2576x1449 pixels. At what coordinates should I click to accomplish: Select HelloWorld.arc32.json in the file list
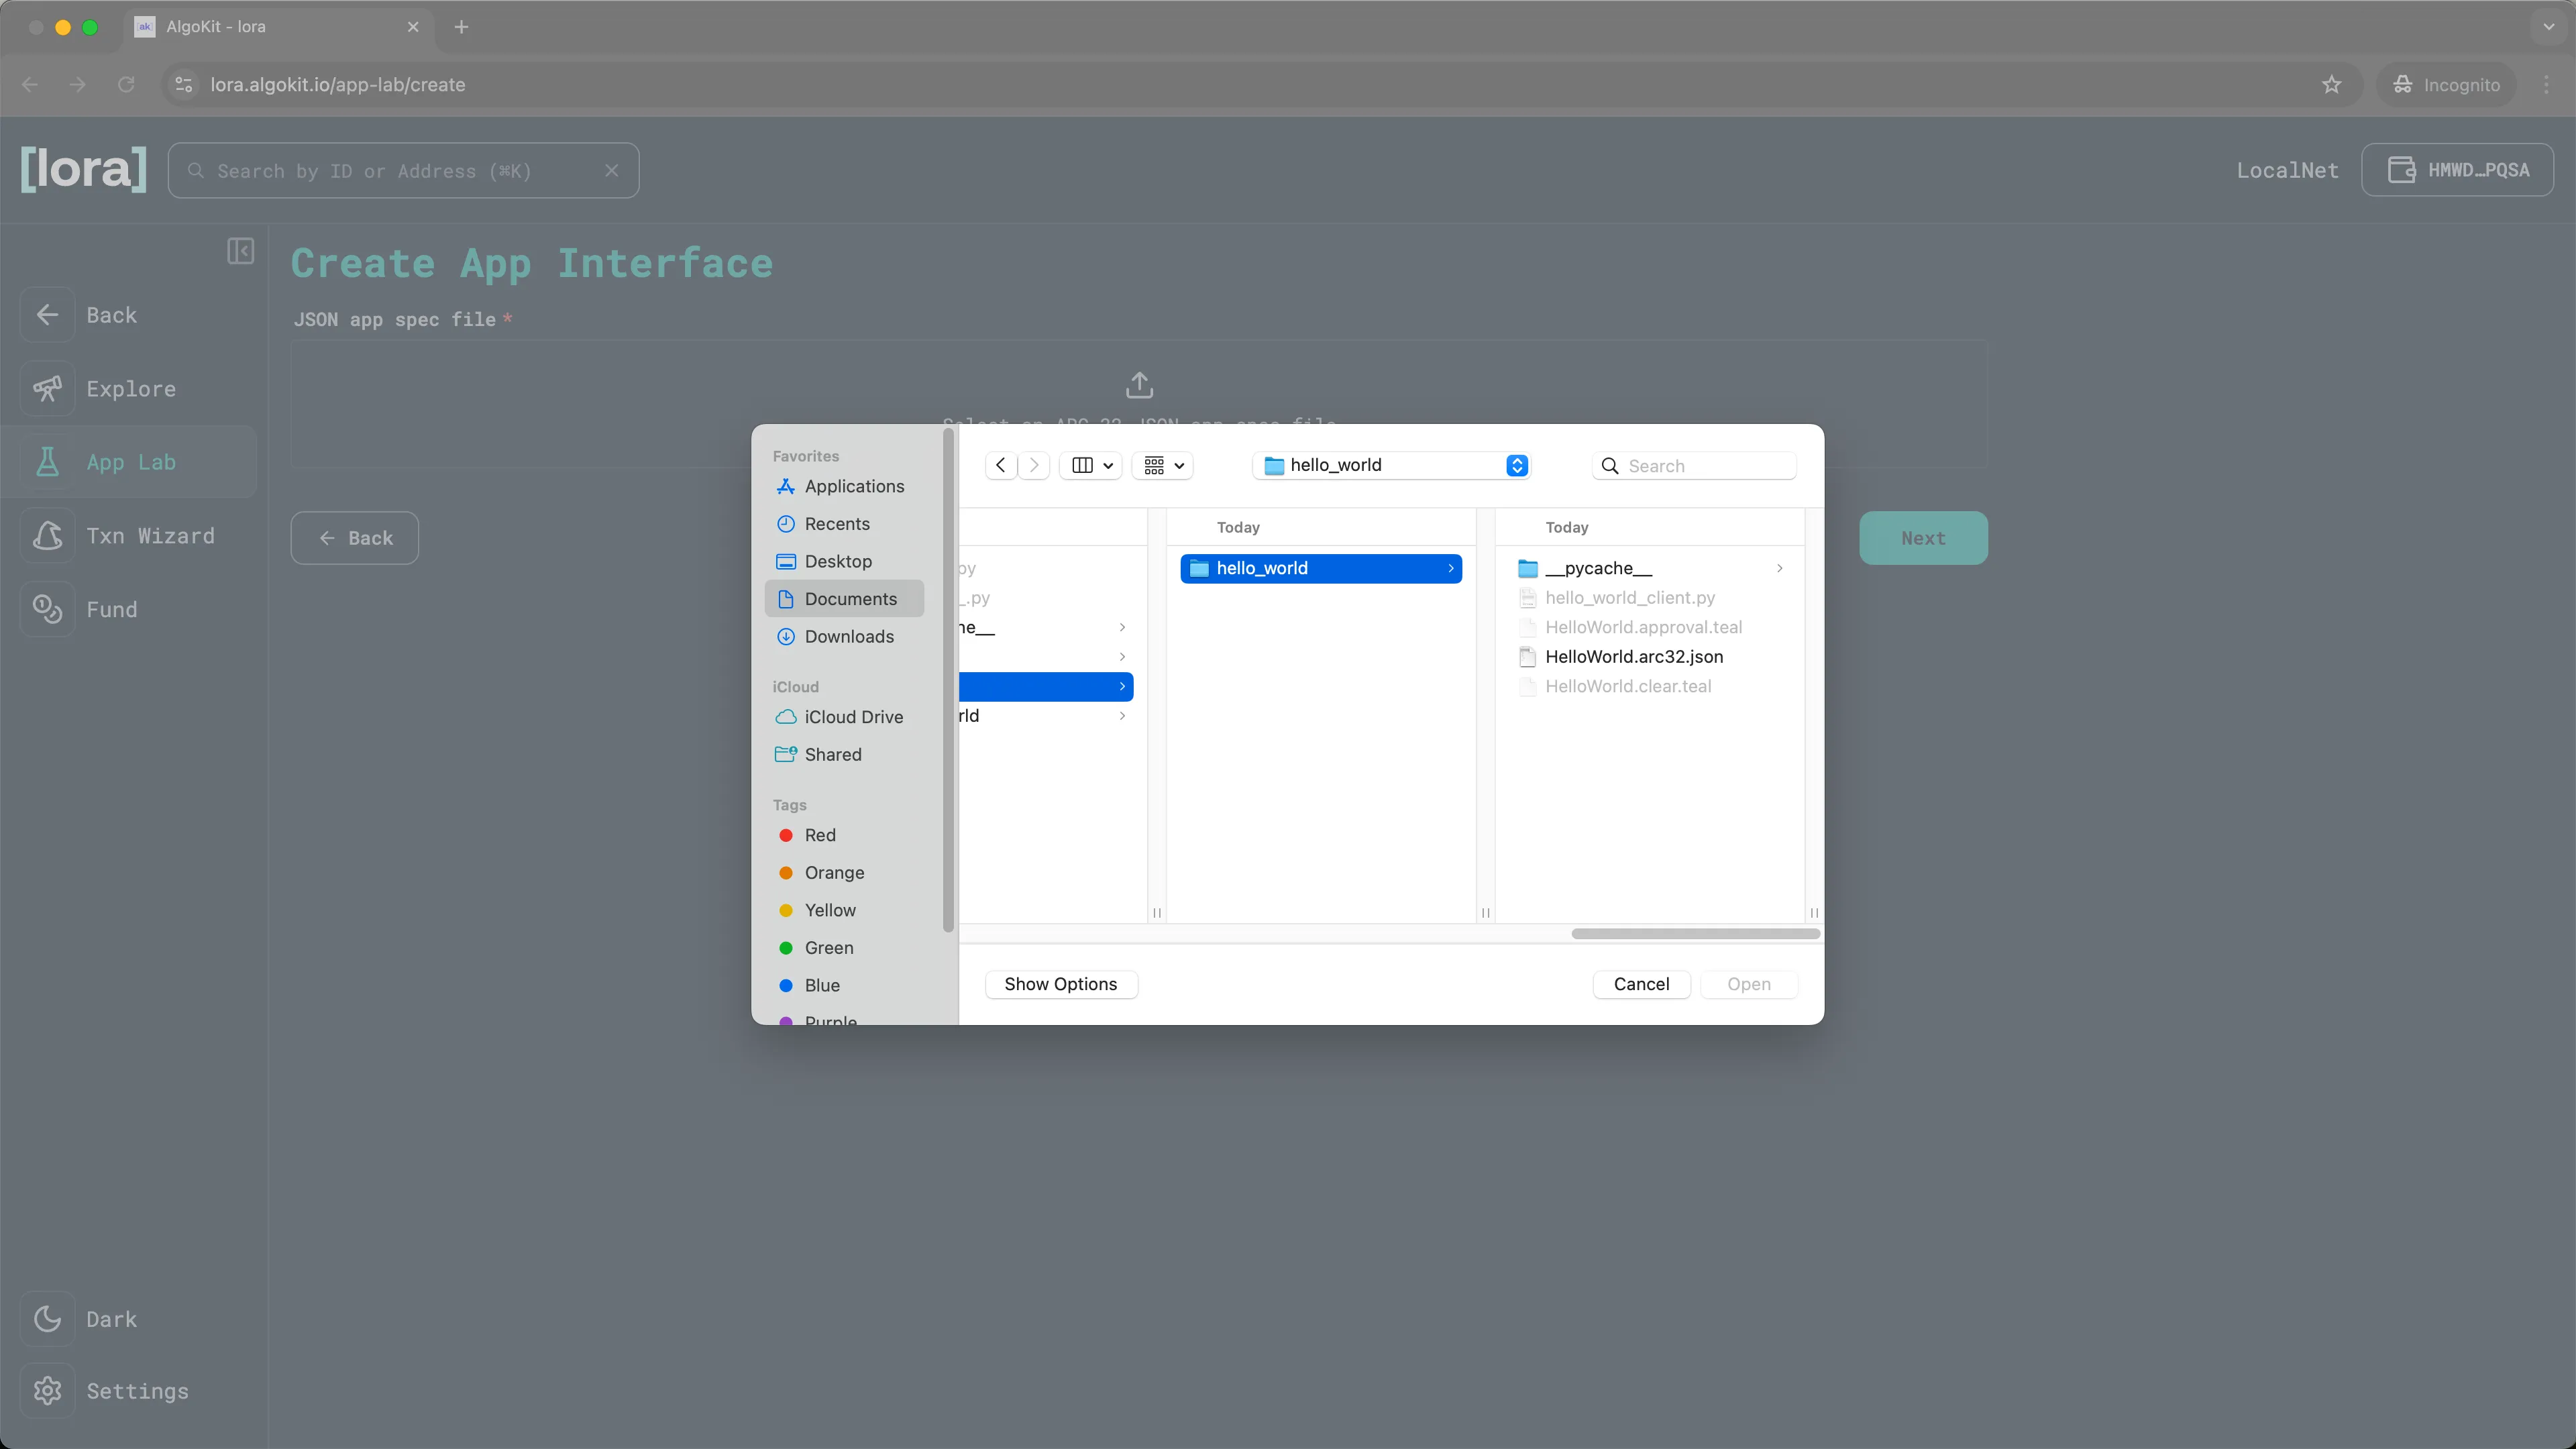[x=1634, y=656]
